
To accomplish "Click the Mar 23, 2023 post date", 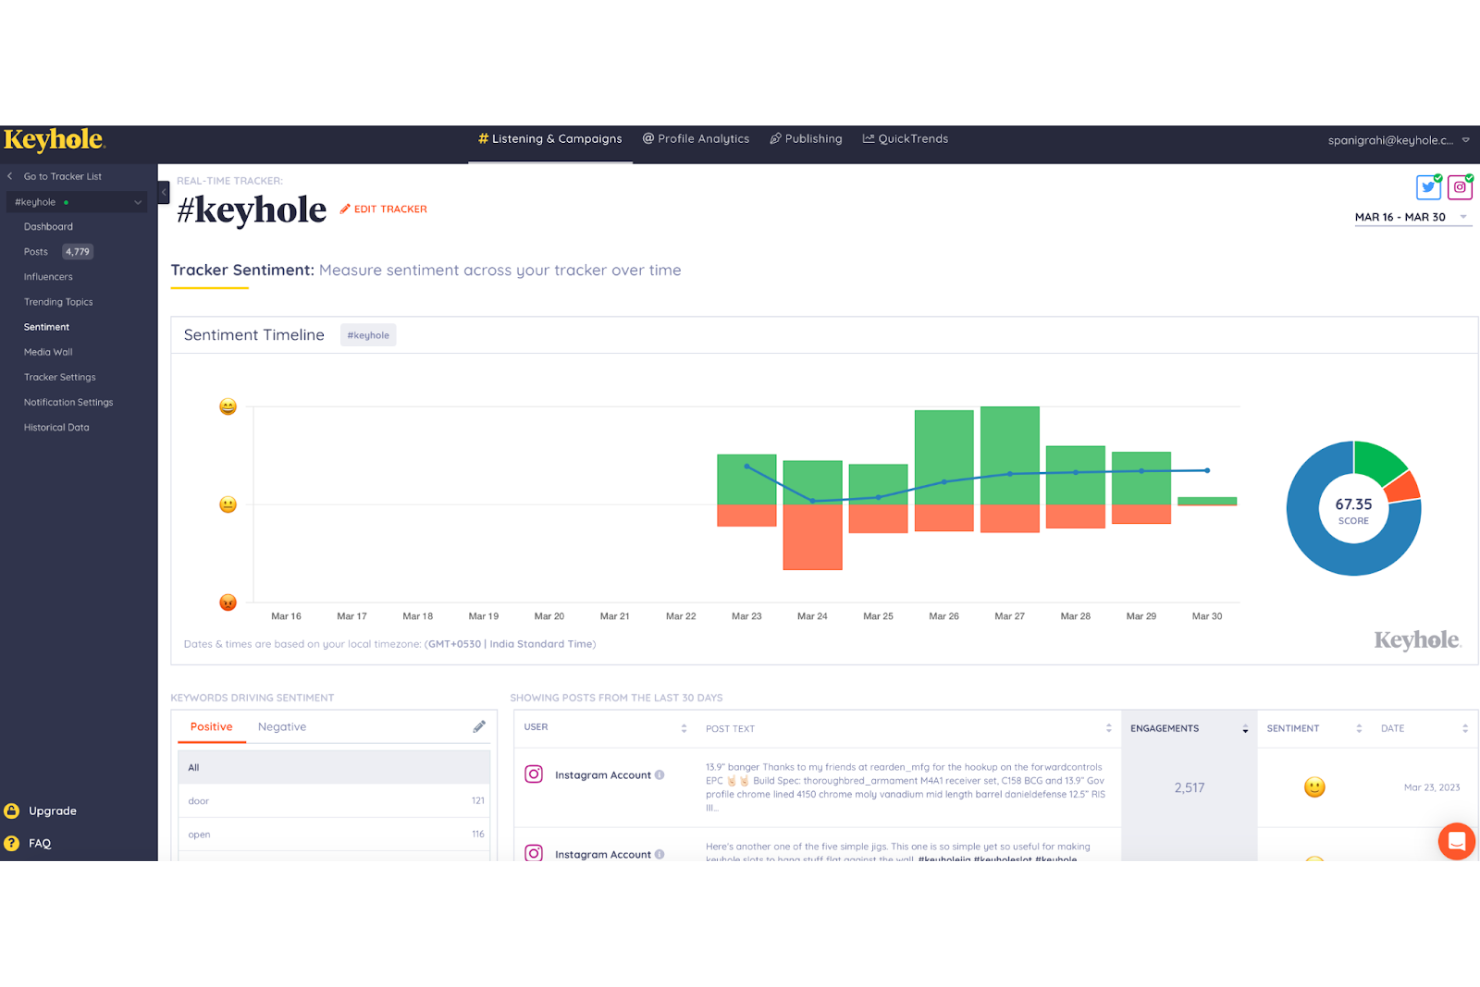I will [1432, 787].
